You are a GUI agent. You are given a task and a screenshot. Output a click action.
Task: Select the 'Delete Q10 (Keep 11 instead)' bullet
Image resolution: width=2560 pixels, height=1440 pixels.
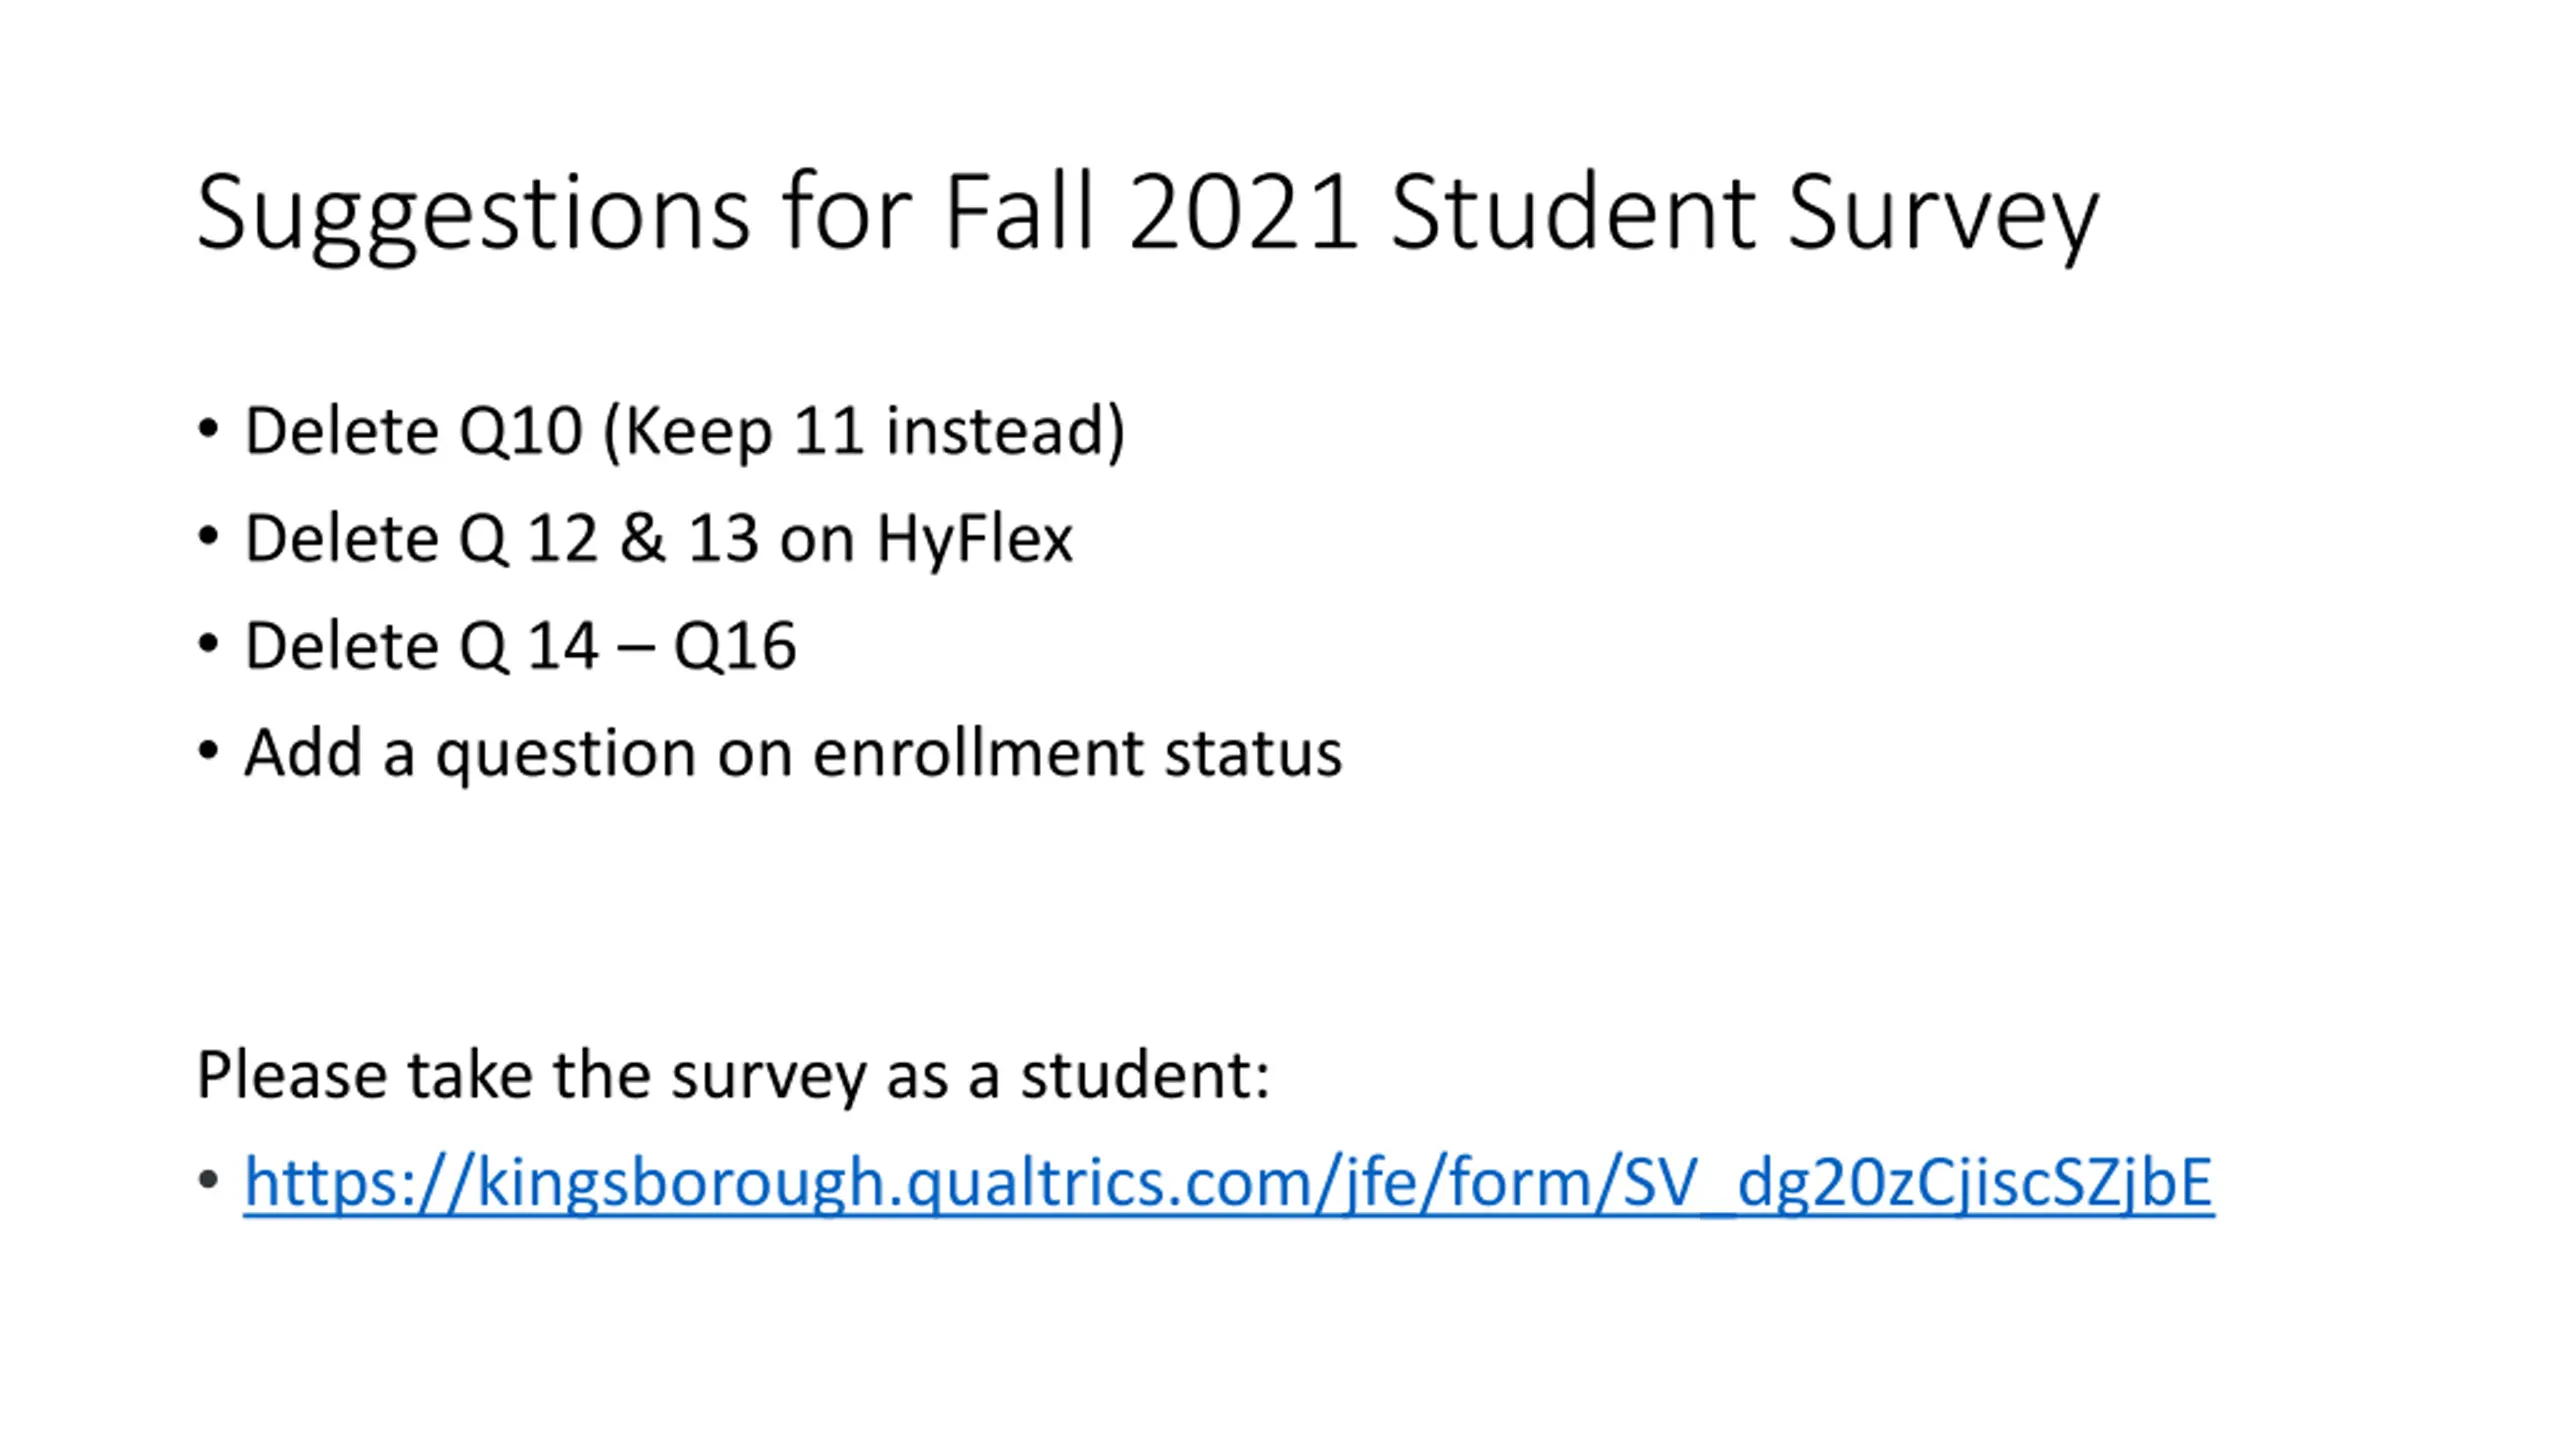685,431
